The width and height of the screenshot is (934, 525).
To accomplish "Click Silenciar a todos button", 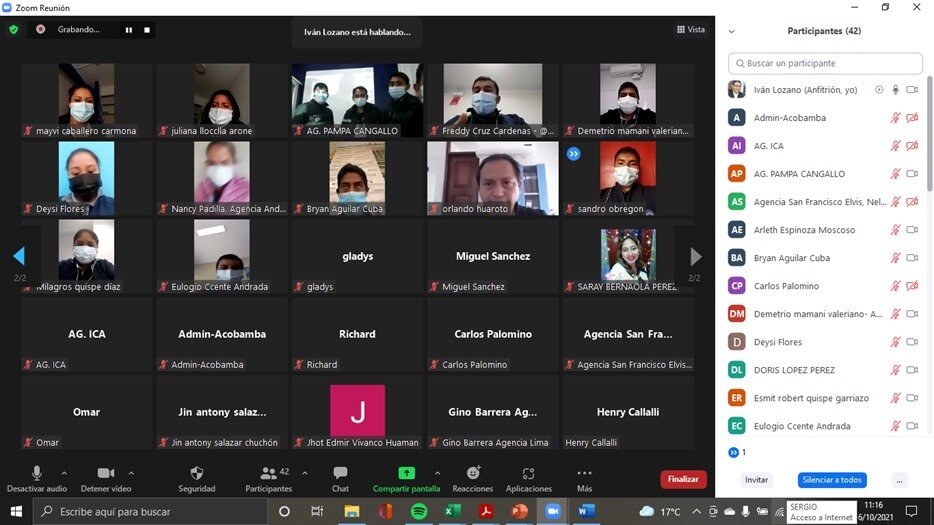I will (x=832, y=480).
